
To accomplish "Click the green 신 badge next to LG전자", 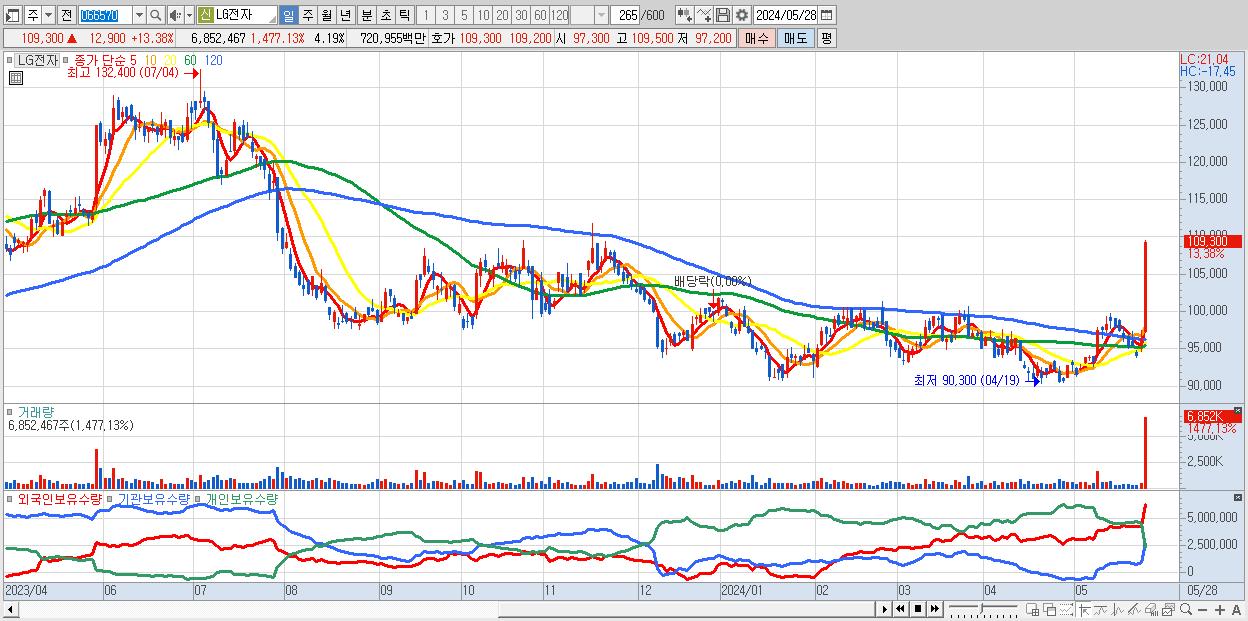I will click(x=206, y=15).
